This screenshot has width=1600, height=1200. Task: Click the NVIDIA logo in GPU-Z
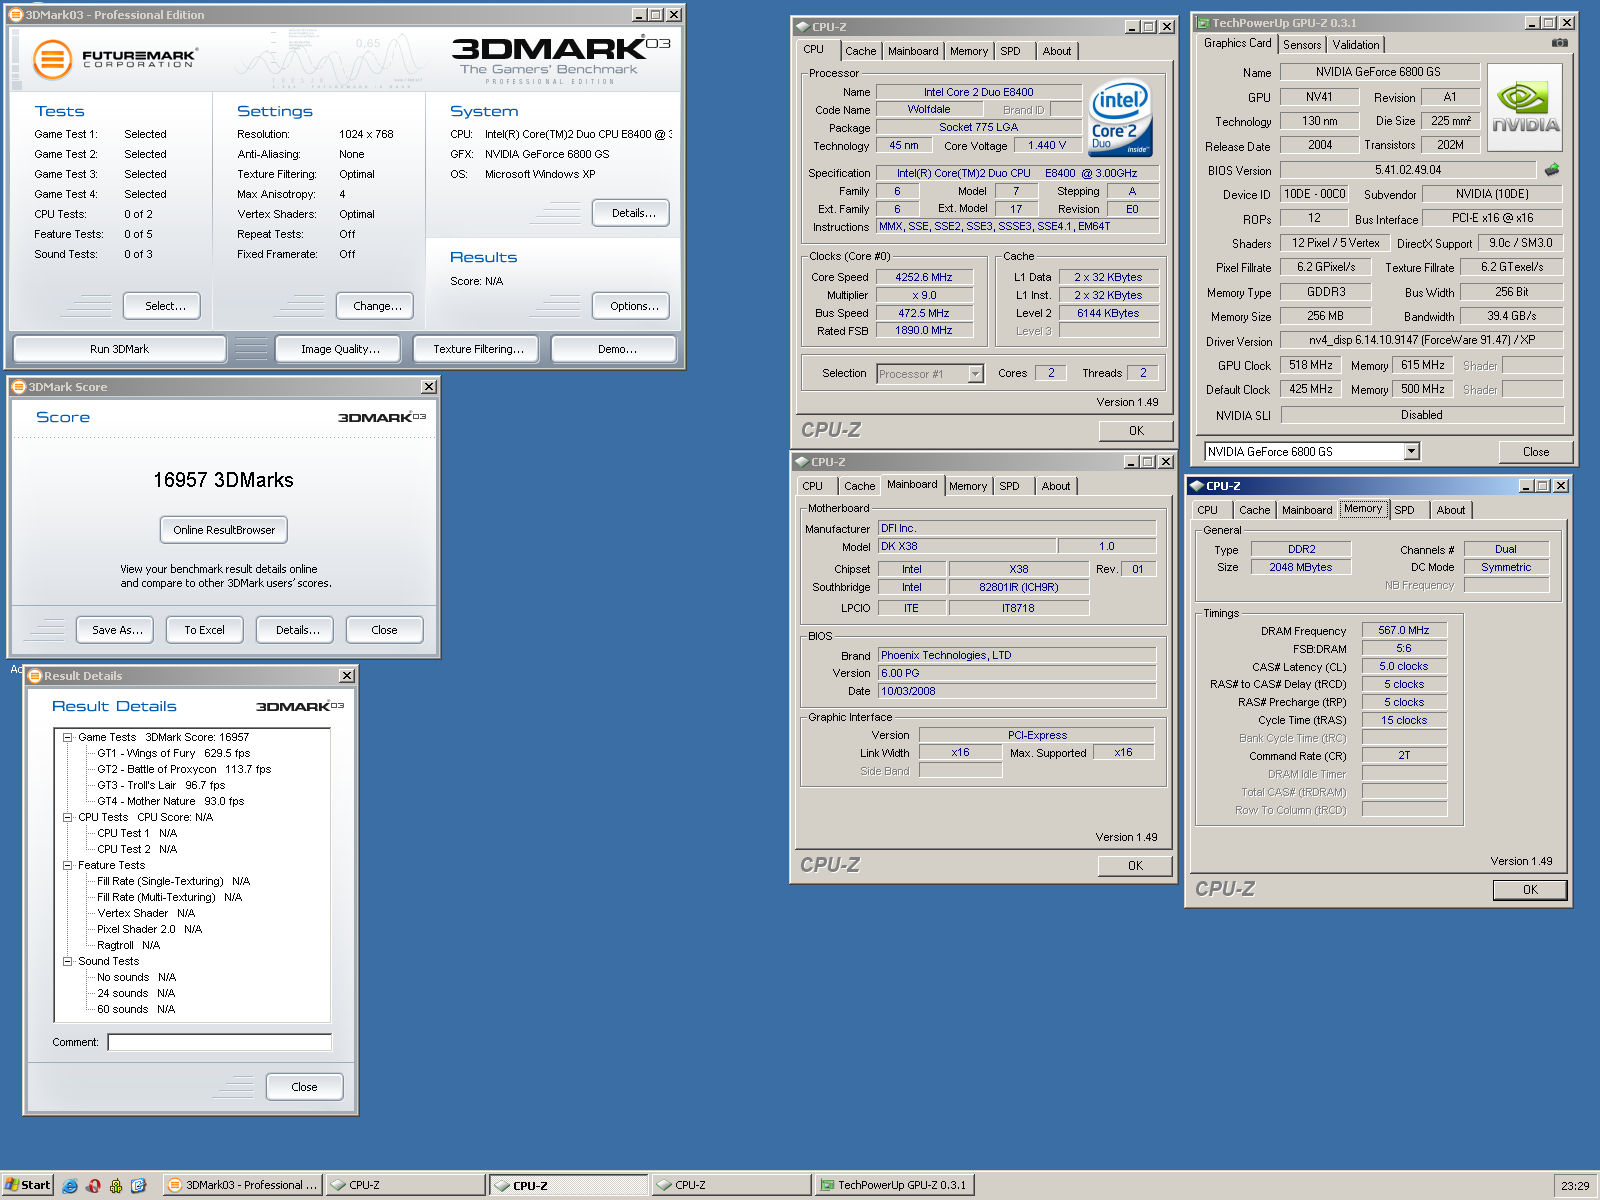[x=1525, y=108]
